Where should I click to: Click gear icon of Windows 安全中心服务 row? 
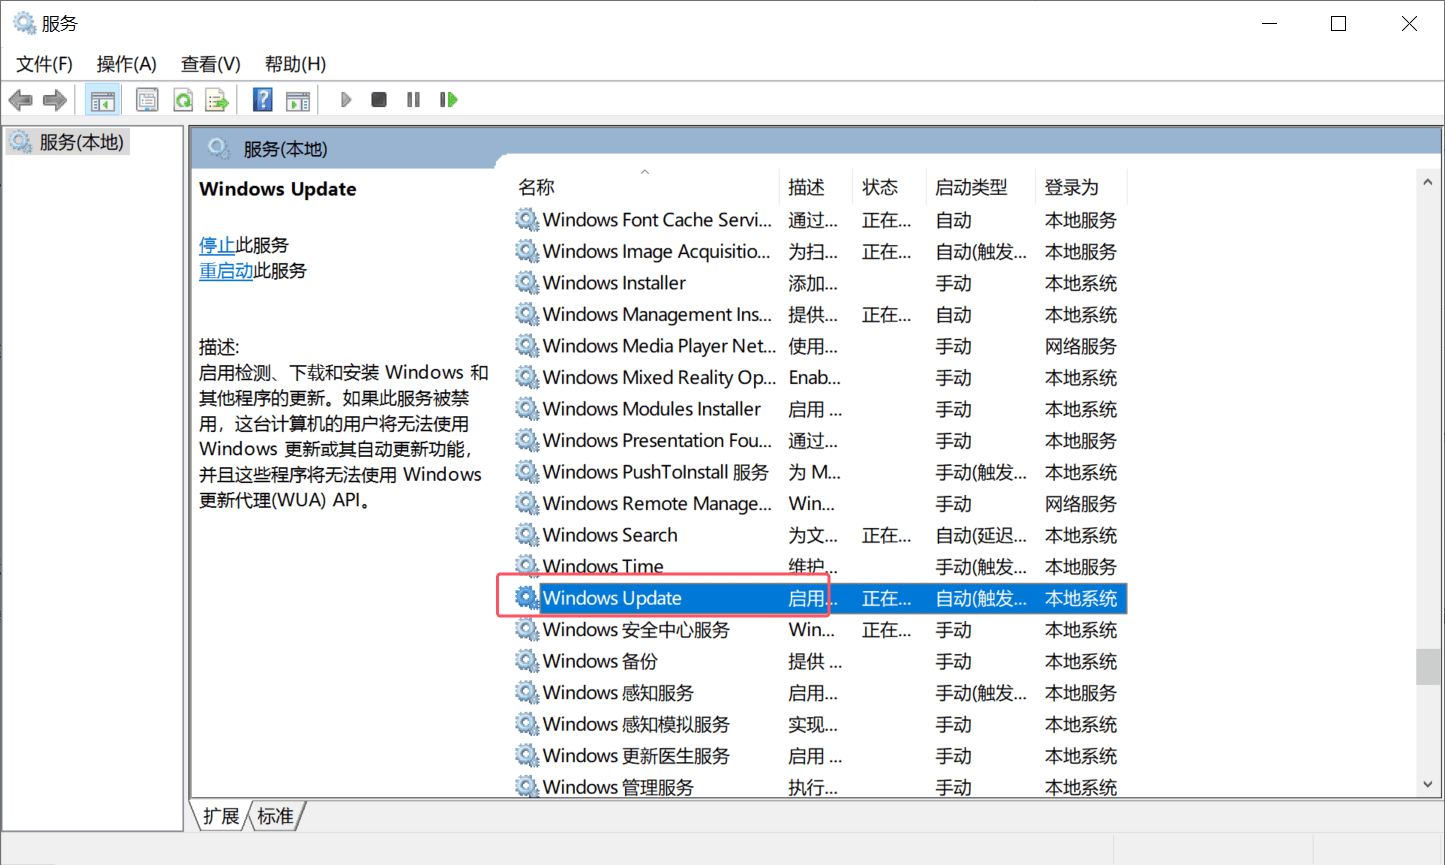[527, 630]
